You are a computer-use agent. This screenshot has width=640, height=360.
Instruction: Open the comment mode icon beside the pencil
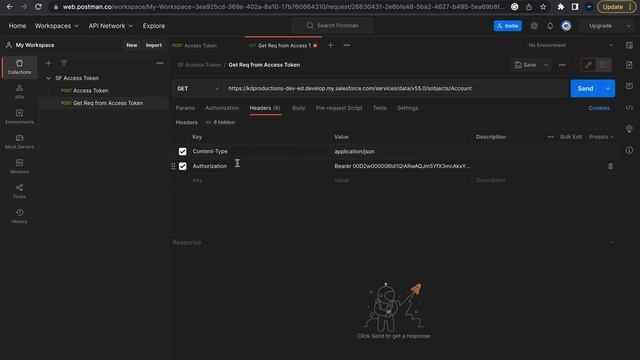click(x=603, y=65)
